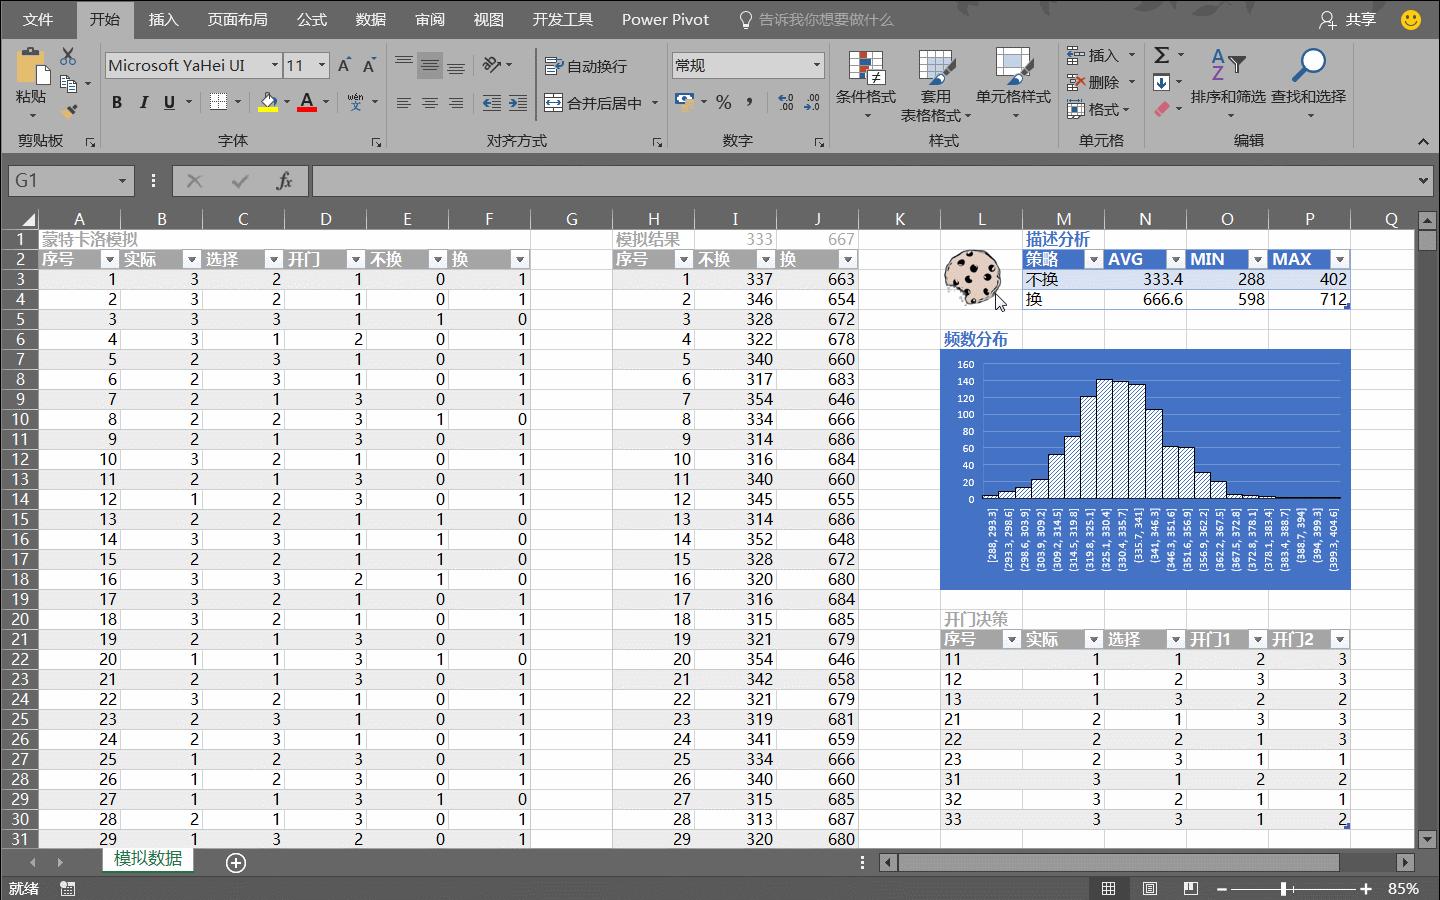The image size is (1440, 900).
Task: Increase indent icon
Action: (x=517, y=103)
